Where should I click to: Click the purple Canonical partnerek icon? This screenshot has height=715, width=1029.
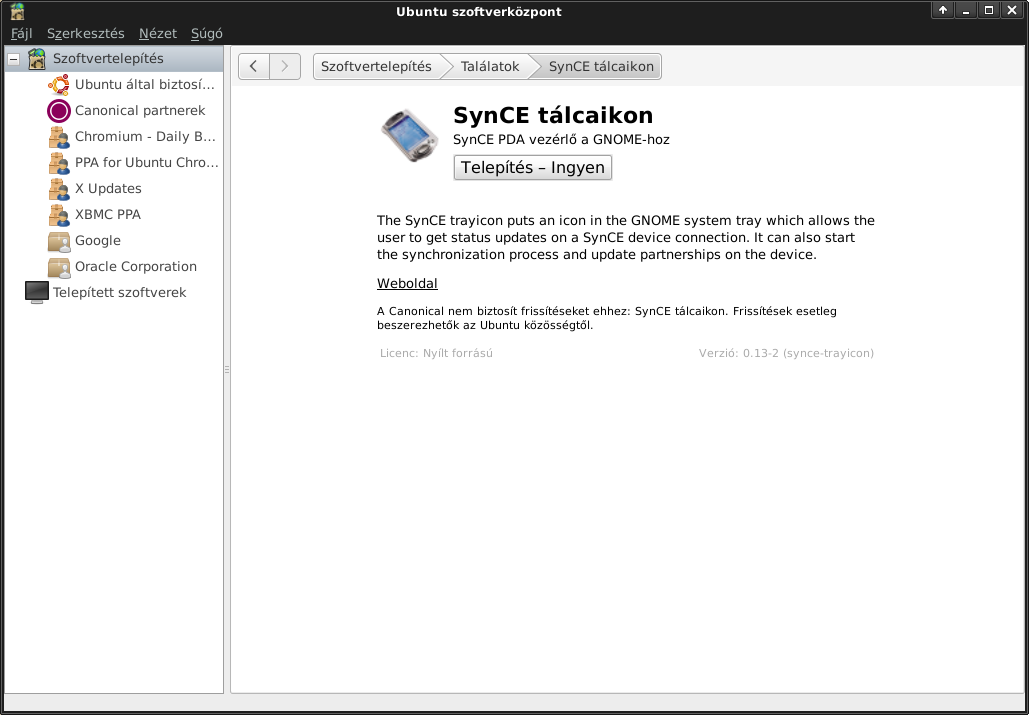click(x=58, y=111)
